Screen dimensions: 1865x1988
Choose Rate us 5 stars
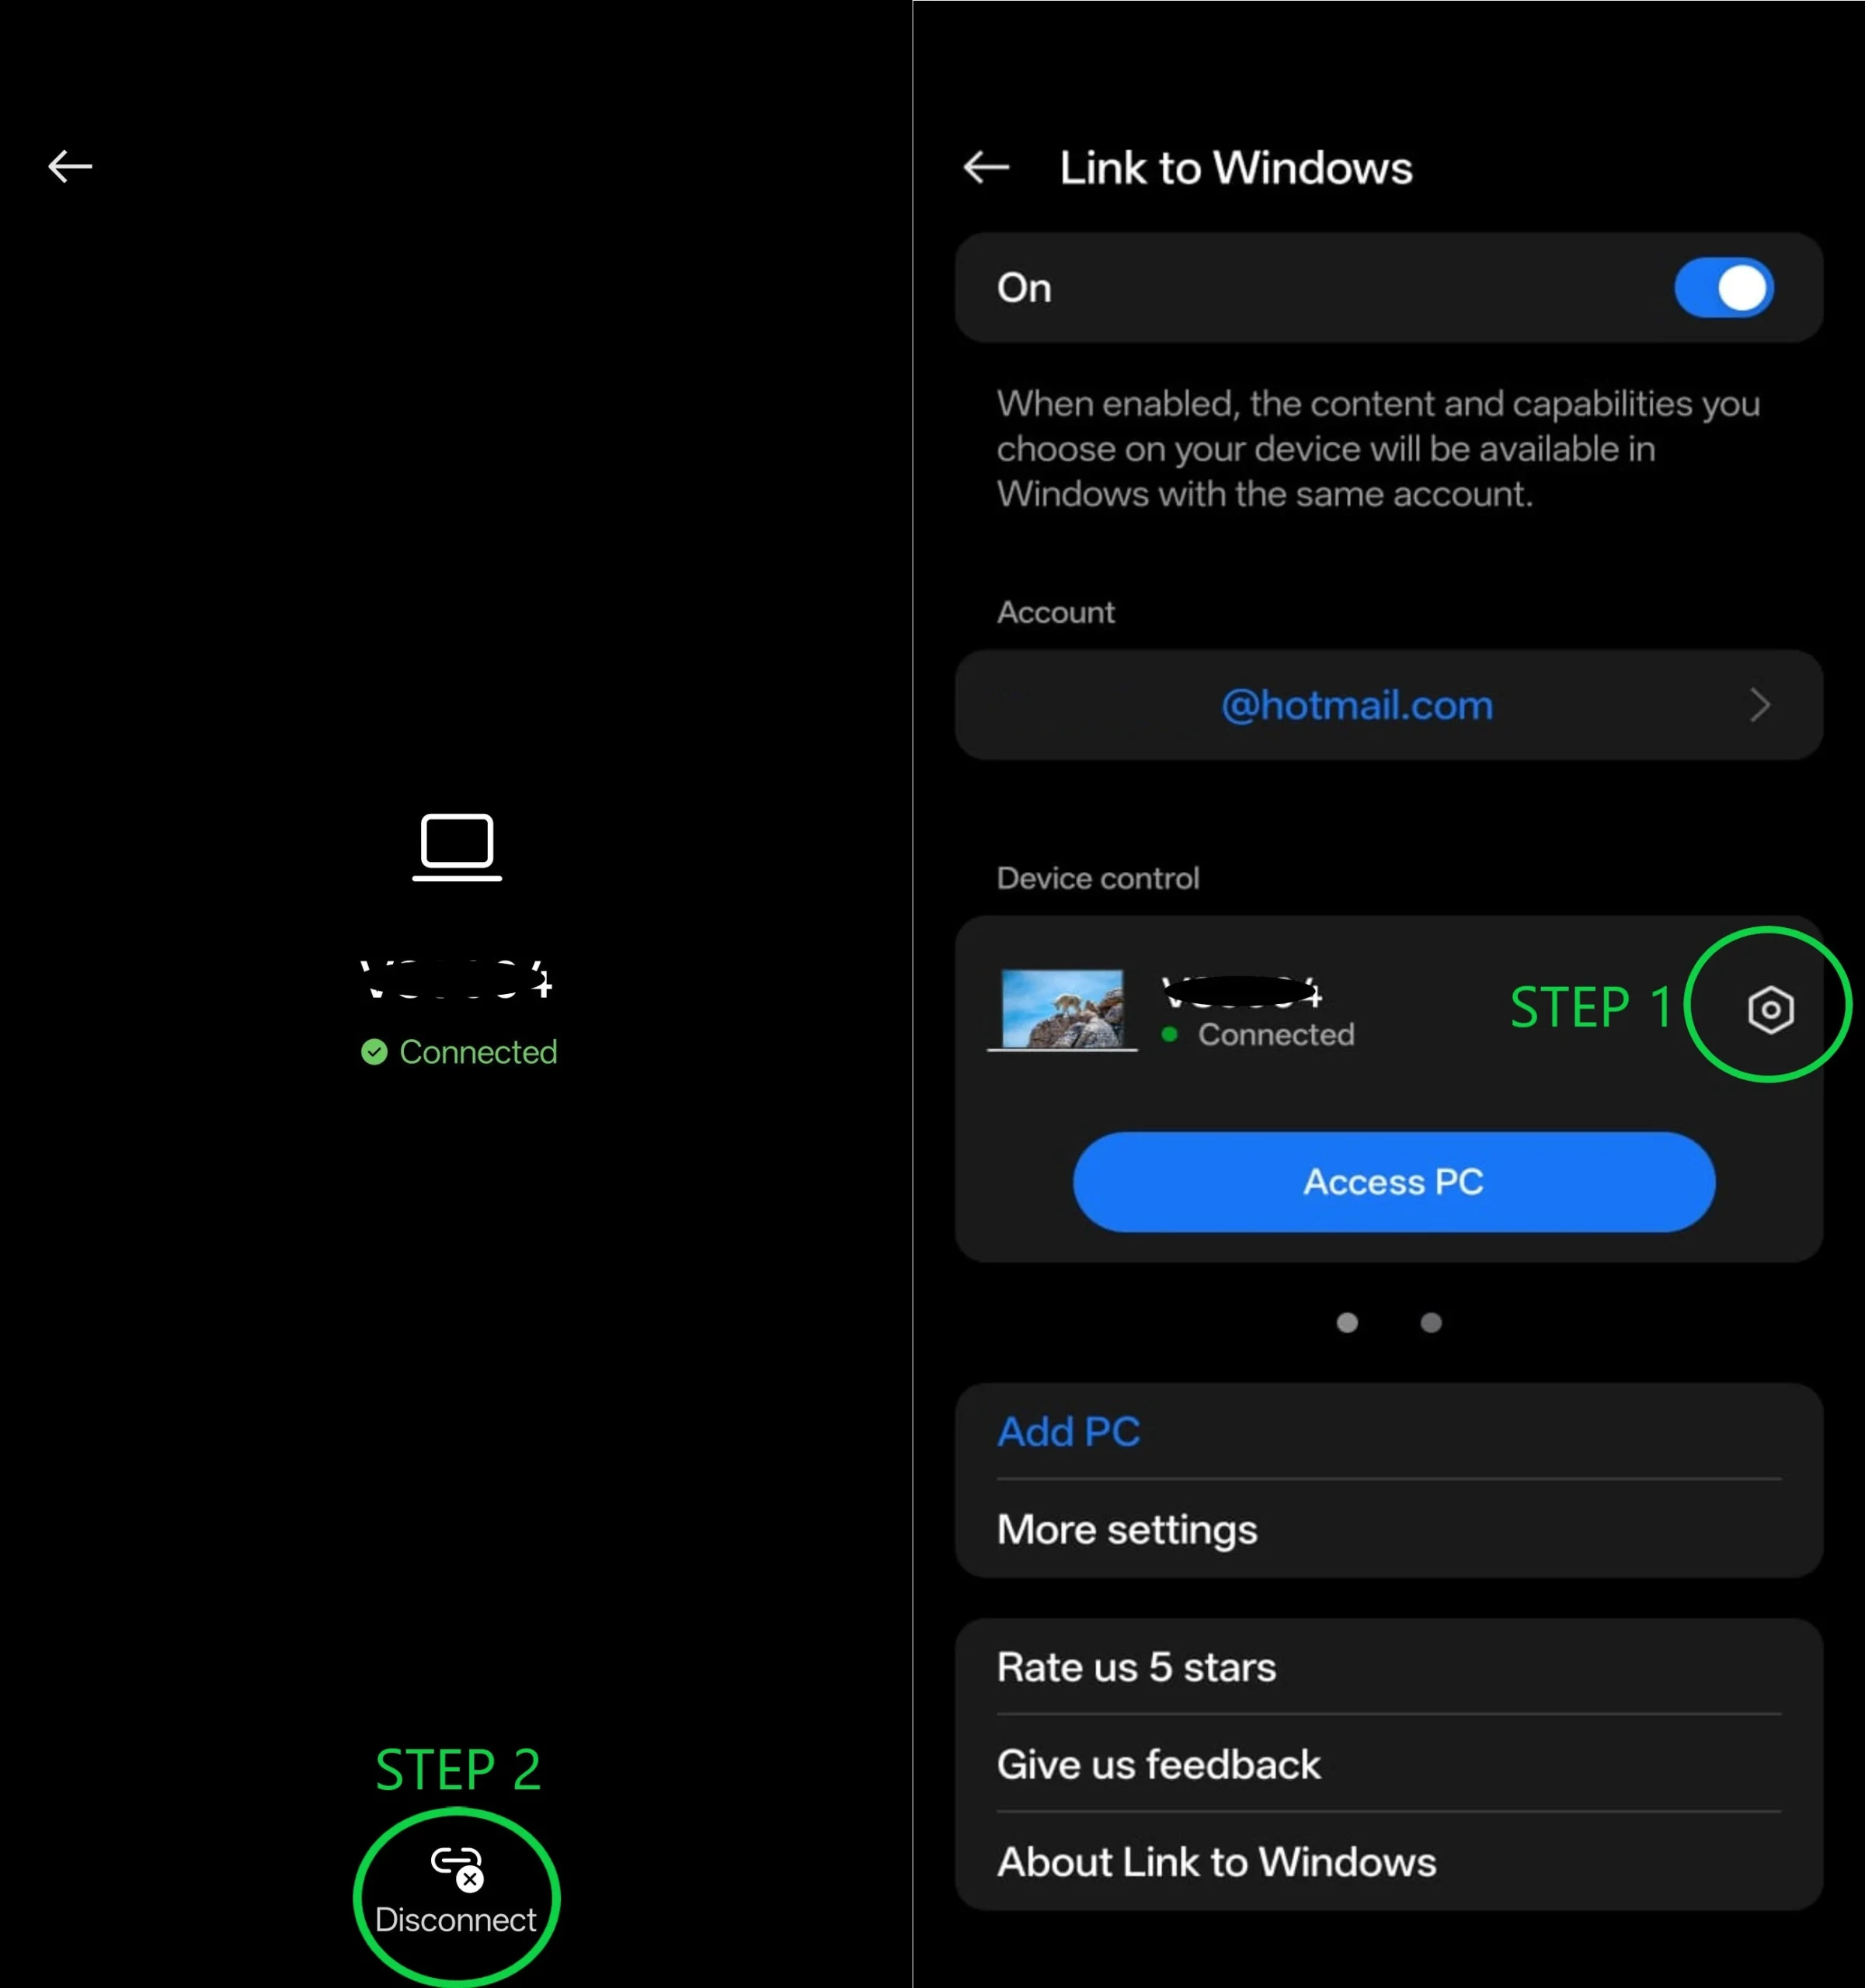[1389, 1667]
